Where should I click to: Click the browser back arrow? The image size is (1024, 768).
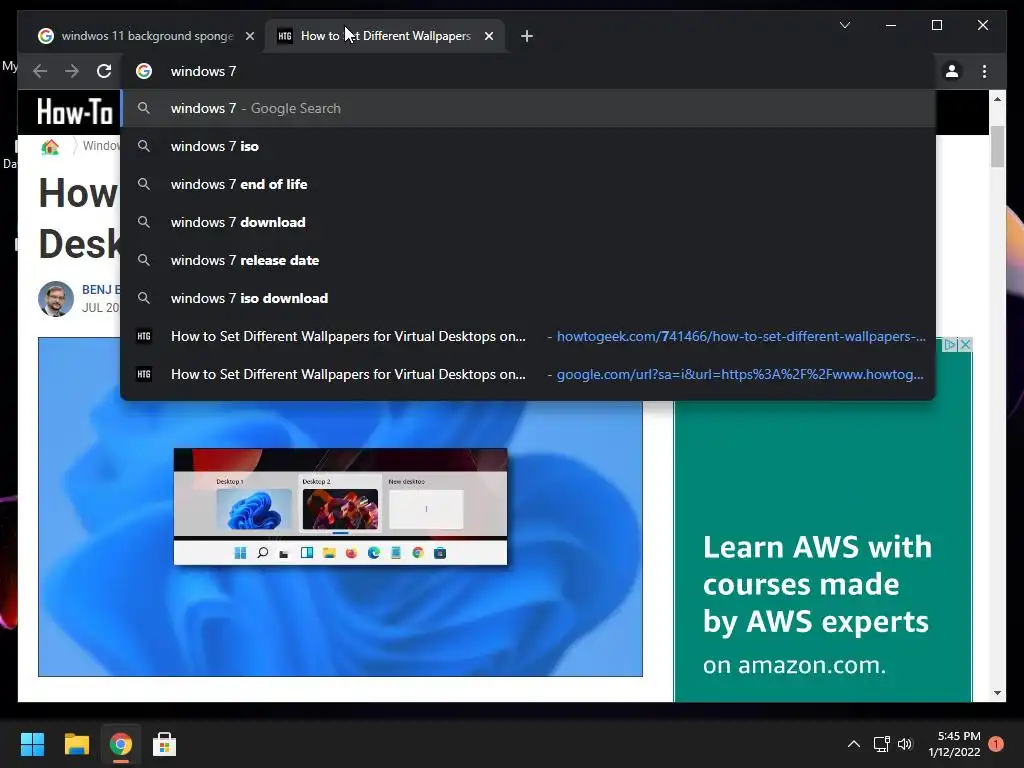click(x=40, y=71)
